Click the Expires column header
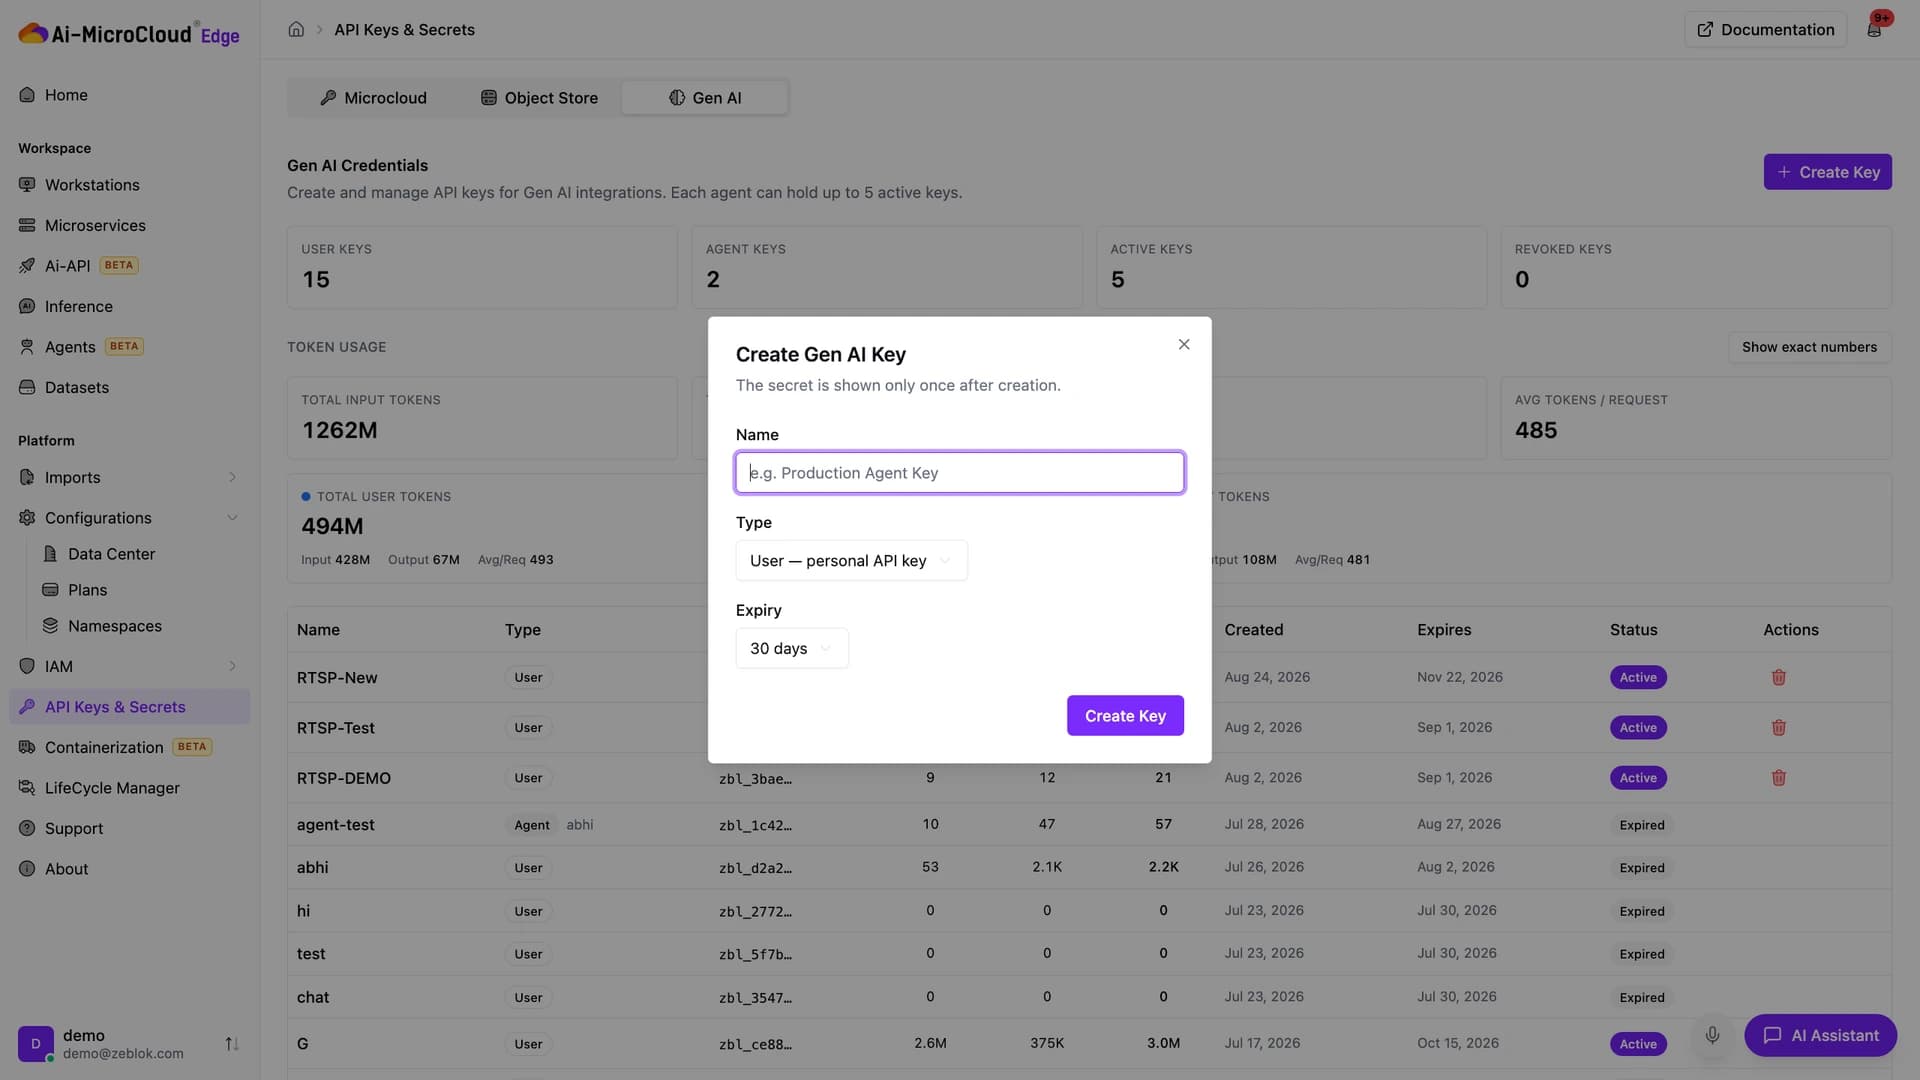The height and width of the screenshot is (1080, 1920). tap(1444, 630)
